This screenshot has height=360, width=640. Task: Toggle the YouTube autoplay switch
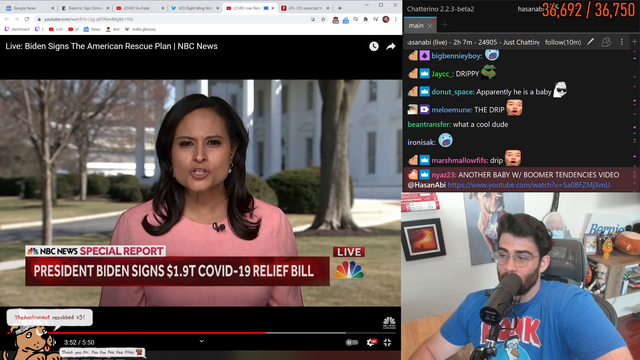(351, 342)
